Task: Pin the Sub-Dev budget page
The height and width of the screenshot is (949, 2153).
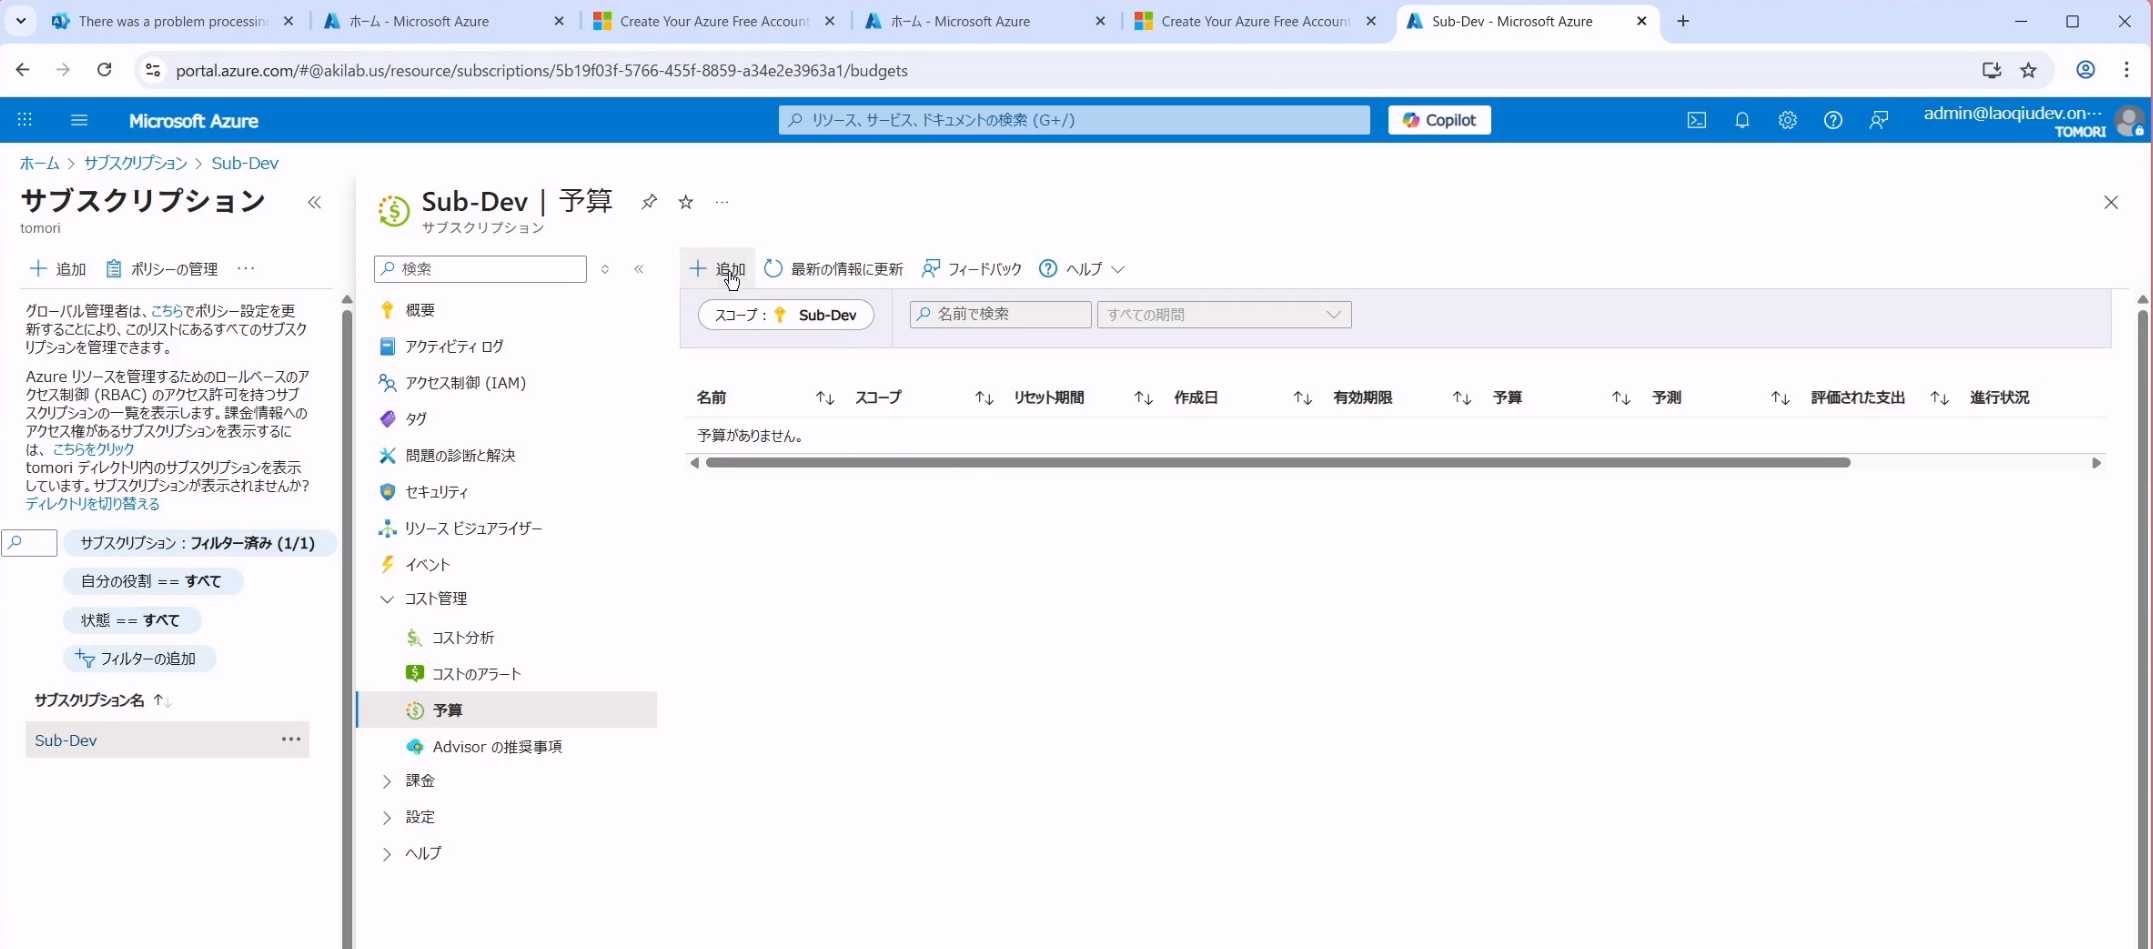Action: coord(649,202)
